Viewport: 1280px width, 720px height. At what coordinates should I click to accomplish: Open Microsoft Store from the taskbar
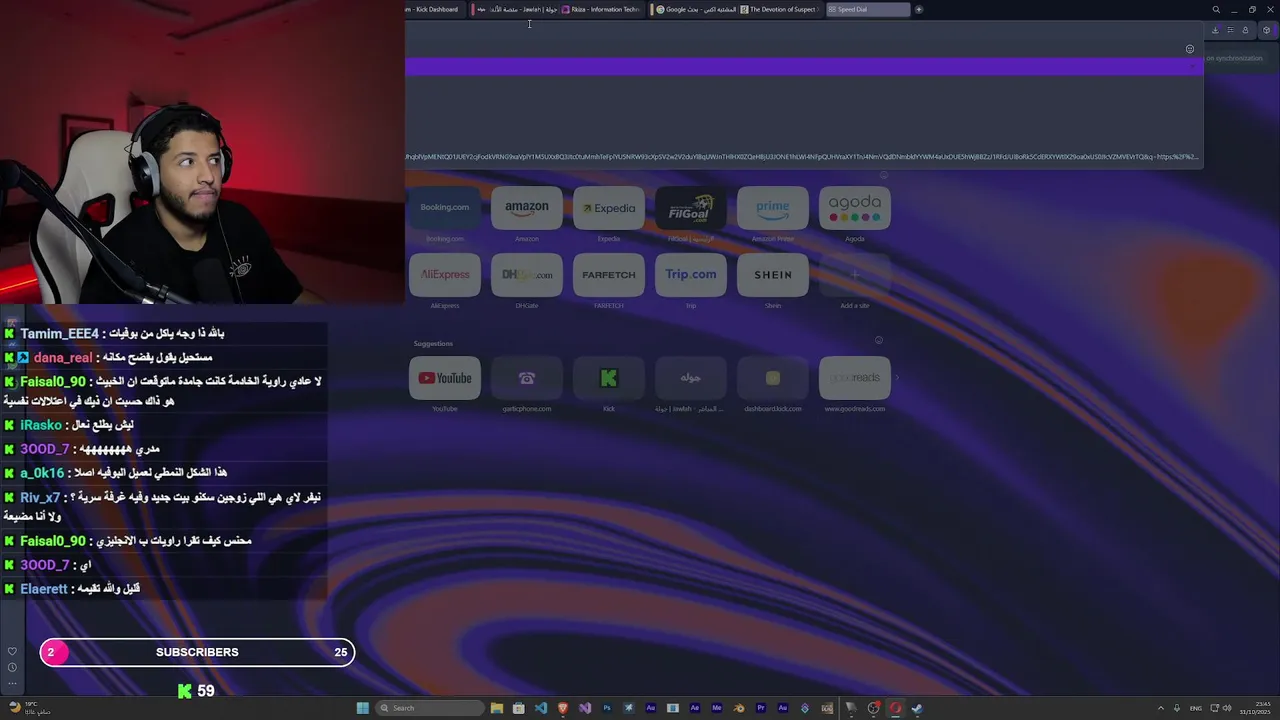(518, 708)
